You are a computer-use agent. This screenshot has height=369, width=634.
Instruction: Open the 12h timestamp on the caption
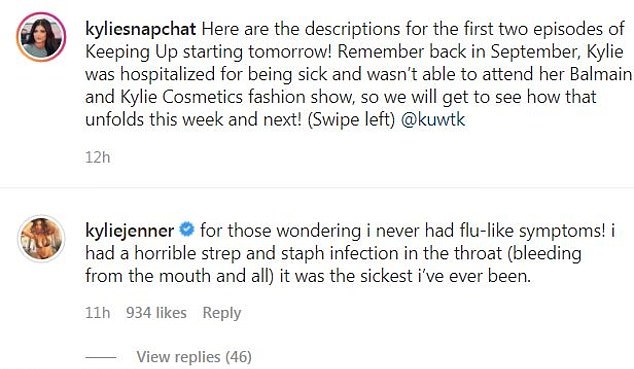point(97,157)
